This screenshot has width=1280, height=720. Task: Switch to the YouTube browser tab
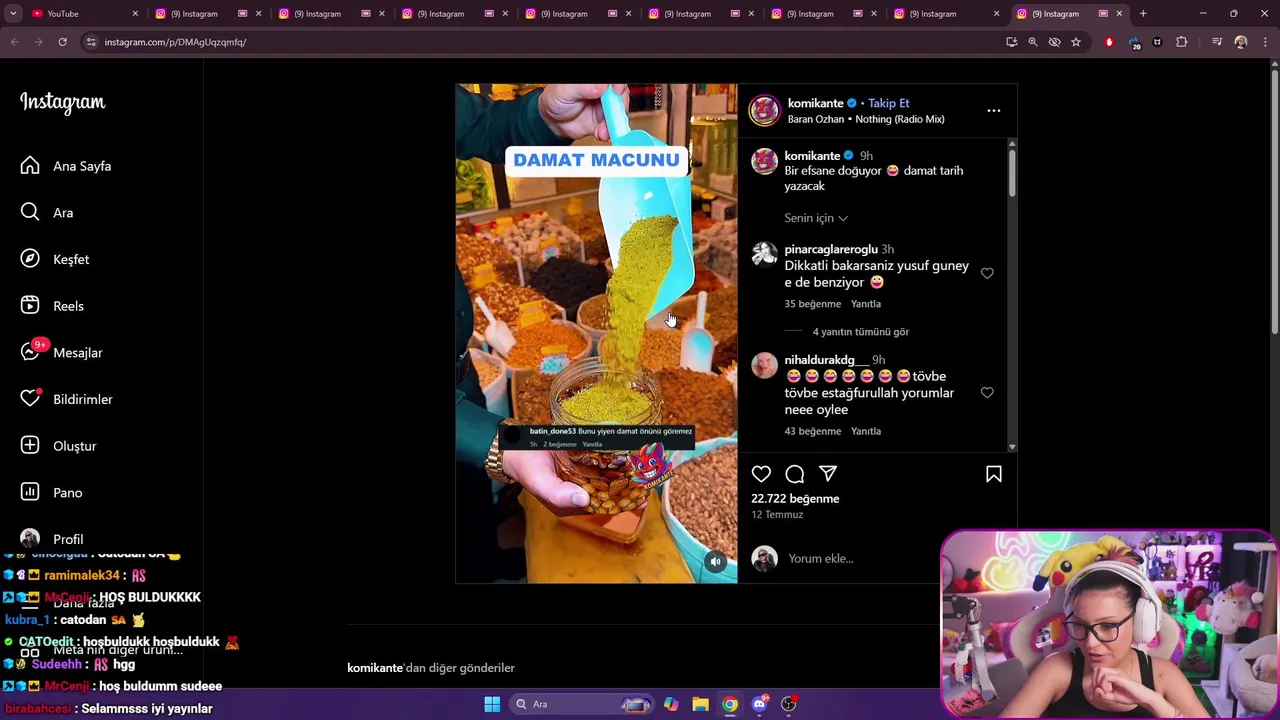[x=82, y=14]
